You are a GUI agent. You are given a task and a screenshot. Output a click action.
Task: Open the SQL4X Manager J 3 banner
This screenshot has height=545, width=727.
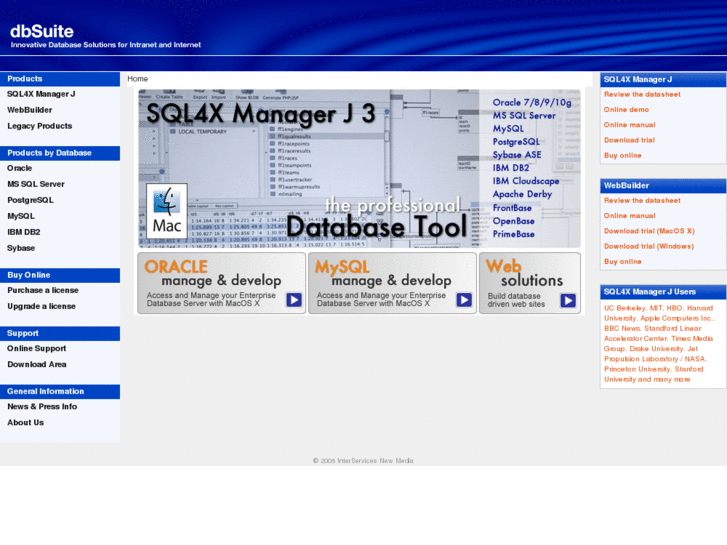[x=359, y=168]
